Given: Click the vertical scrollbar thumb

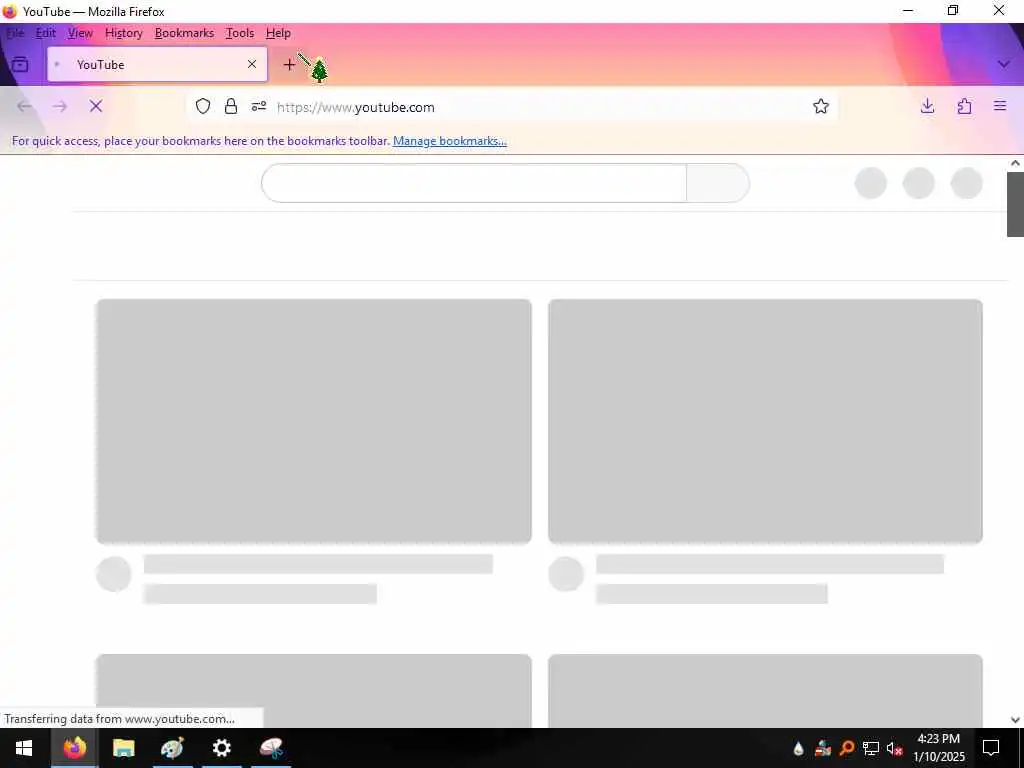Looking at the screenshot, I should pyautogui.click(x=1015, y=204).
